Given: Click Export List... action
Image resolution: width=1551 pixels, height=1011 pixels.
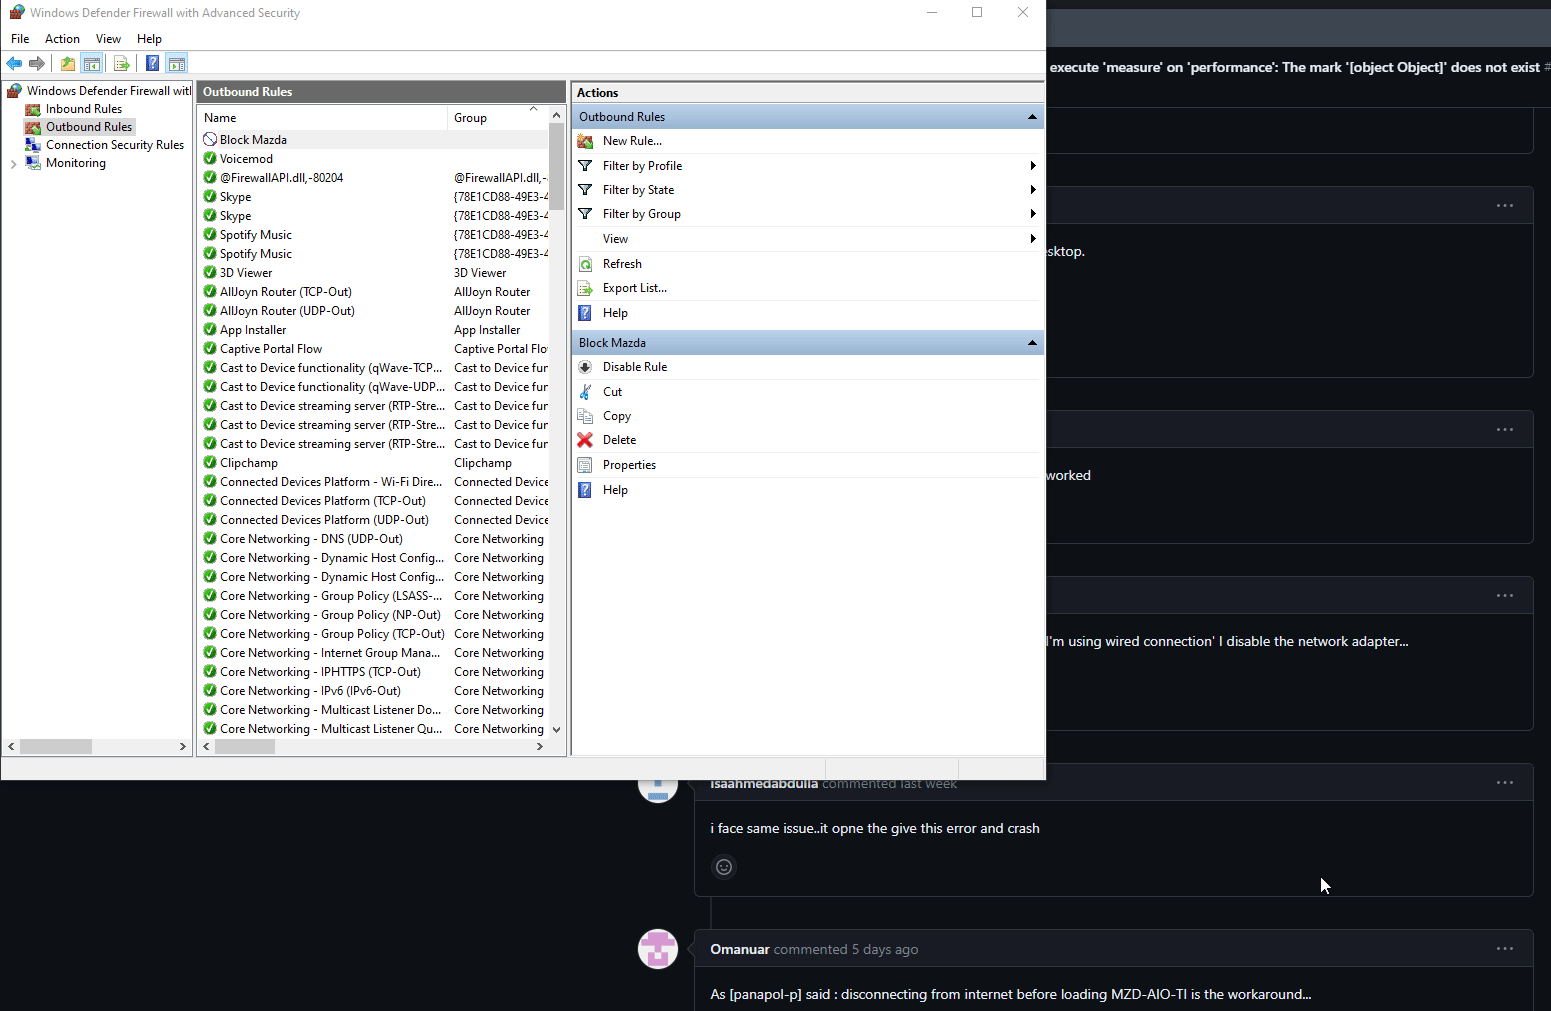Looking at the screenshot, I should tap(635, 288).
